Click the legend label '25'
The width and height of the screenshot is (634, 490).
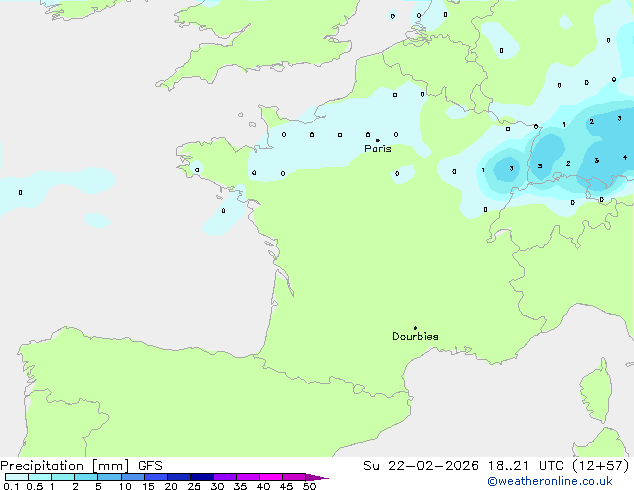click(194, 486)
